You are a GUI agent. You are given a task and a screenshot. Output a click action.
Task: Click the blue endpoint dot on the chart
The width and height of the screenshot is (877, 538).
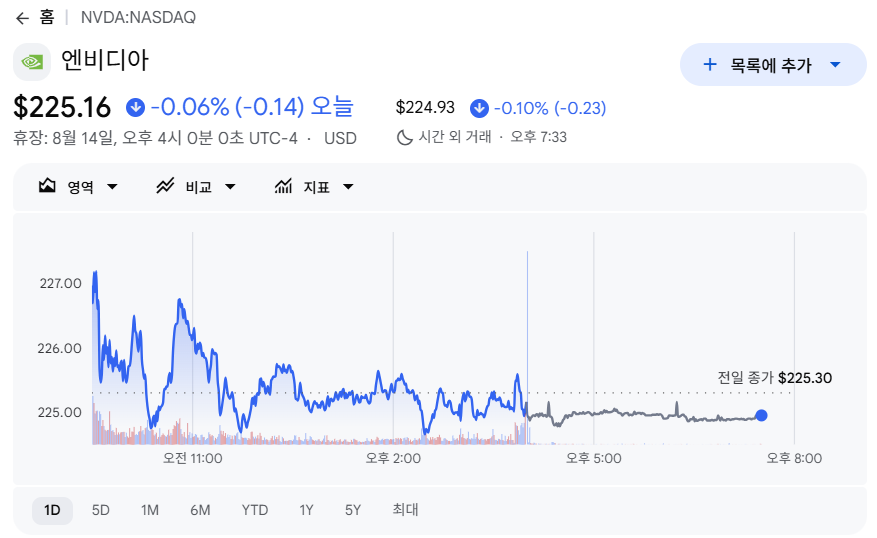click(761, 416)
